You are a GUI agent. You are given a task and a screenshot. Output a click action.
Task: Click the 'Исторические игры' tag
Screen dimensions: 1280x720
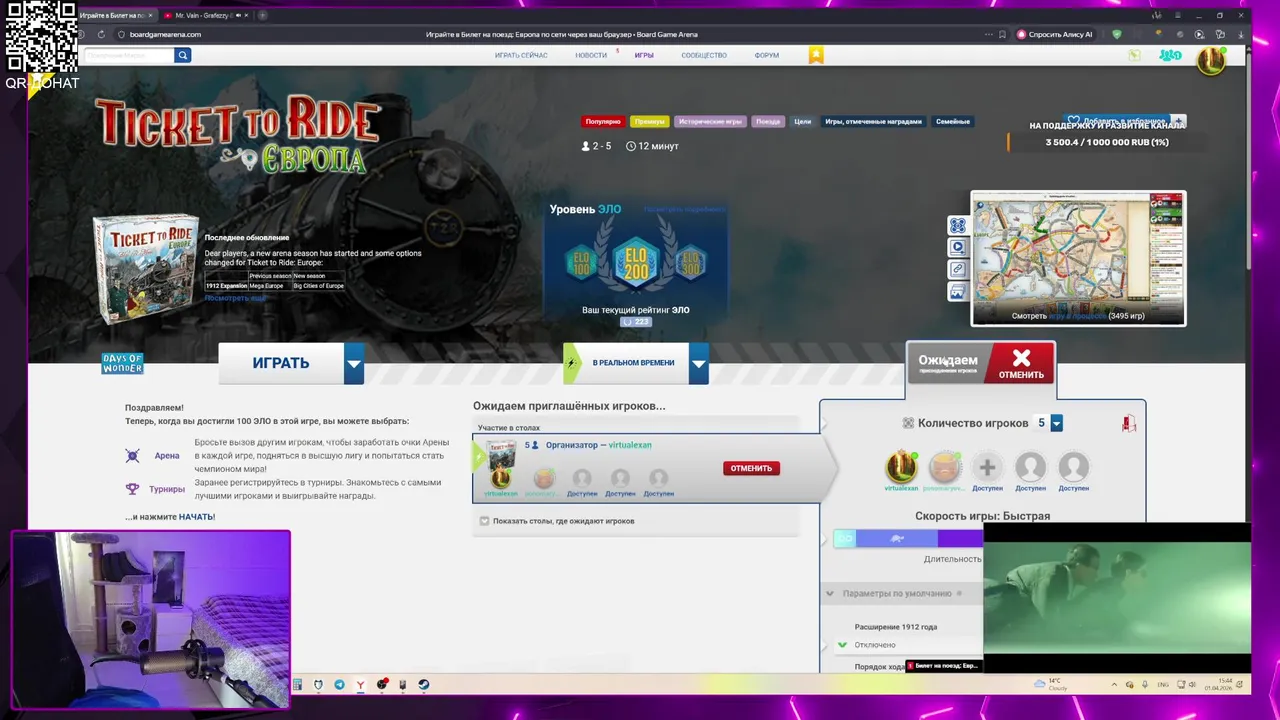[710, 121]
